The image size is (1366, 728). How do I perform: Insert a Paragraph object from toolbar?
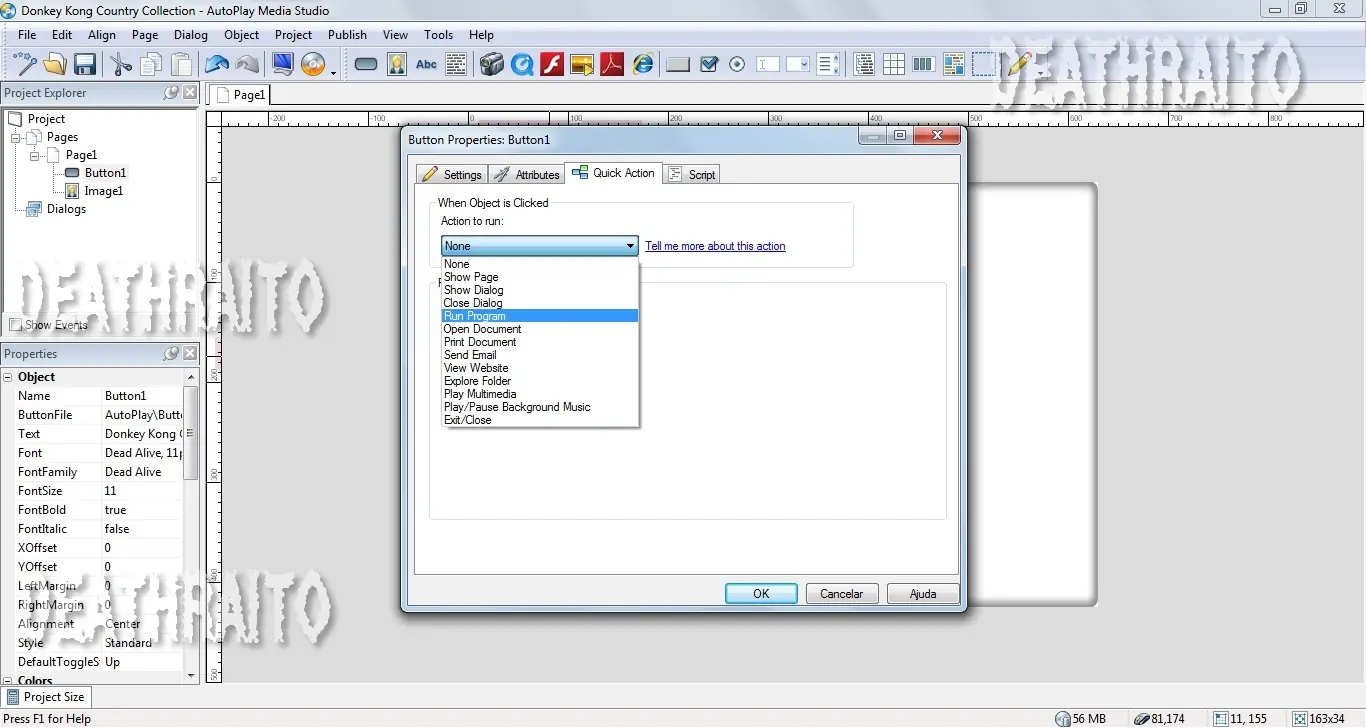456,65
